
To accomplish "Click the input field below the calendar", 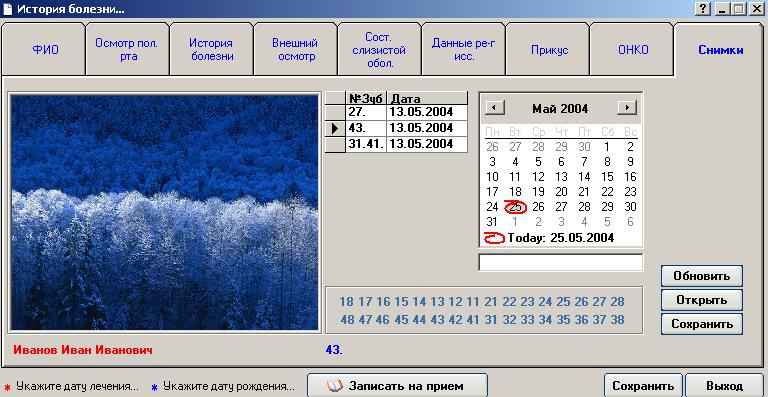I will point(560,262).
